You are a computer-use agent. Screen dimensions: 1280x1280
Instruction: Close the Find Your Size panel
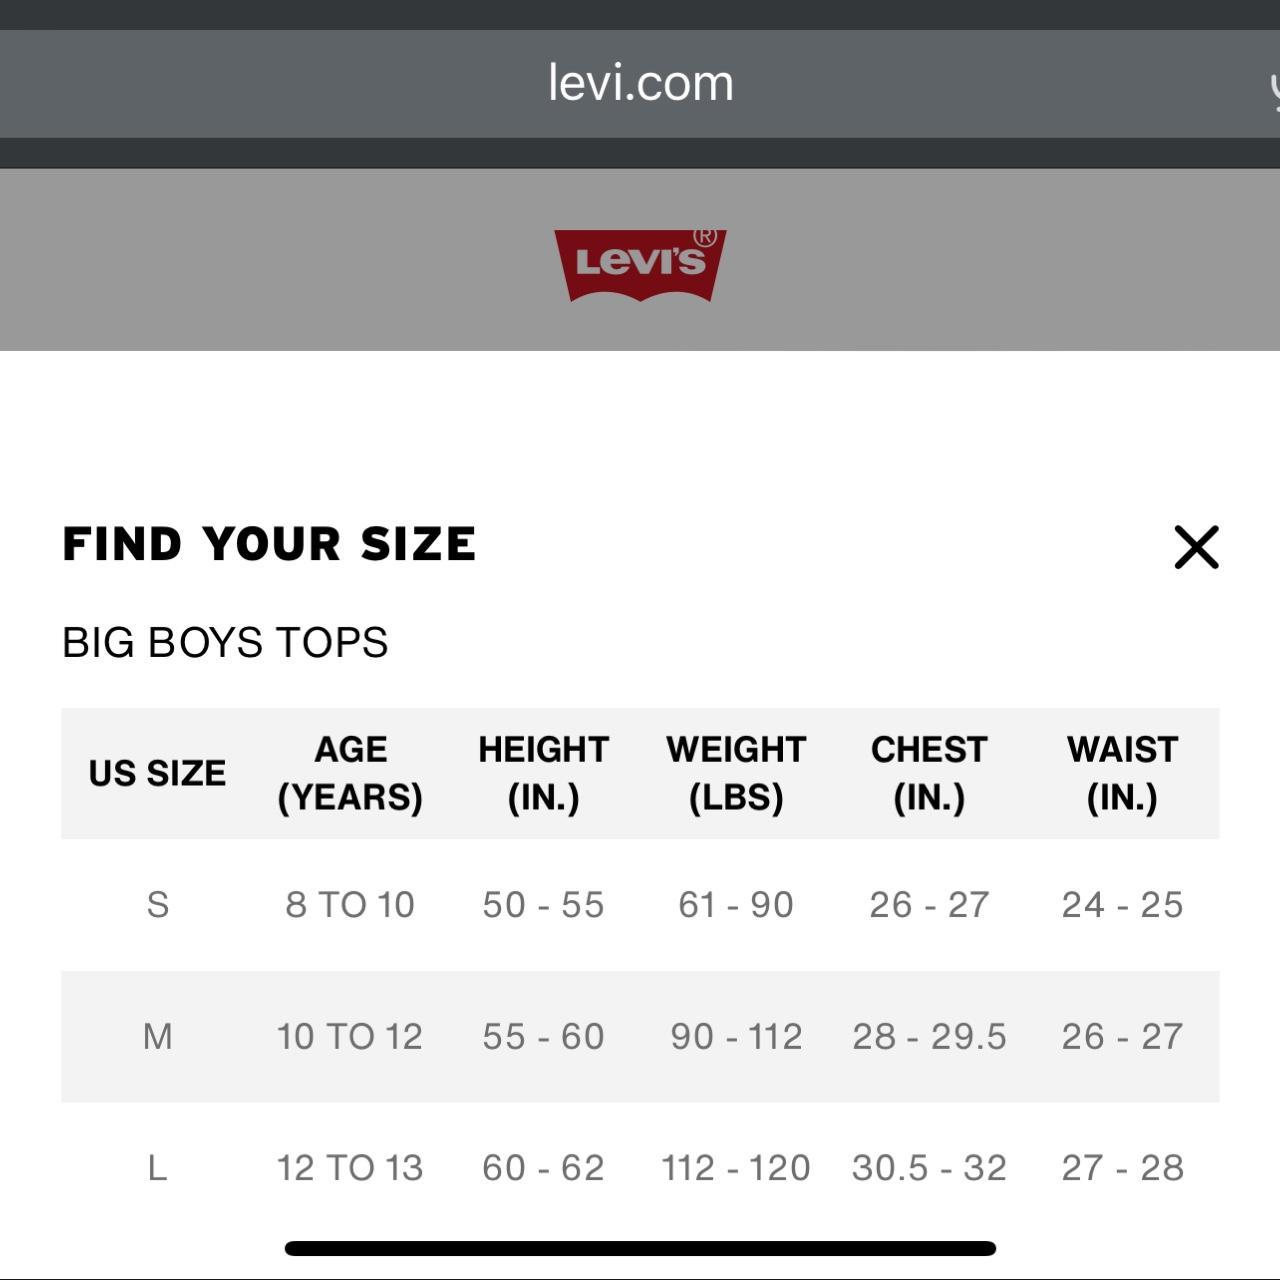coord(1196,547)
